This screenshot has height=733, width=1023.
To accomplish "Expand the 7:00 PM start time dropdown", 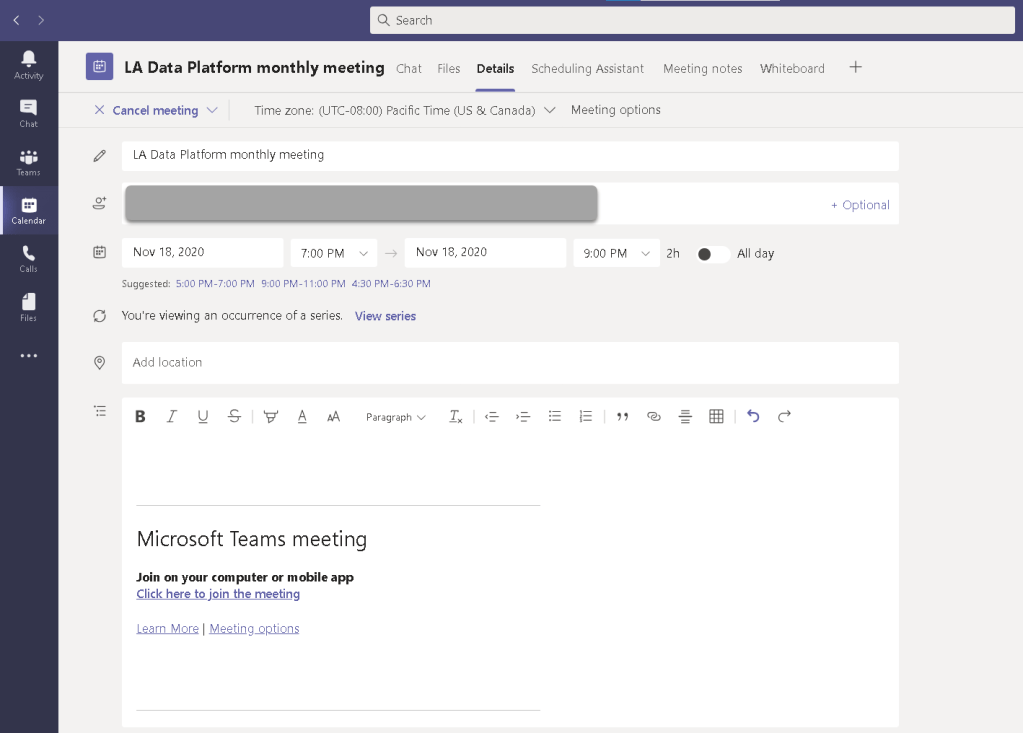I will [x=334, y=254].
